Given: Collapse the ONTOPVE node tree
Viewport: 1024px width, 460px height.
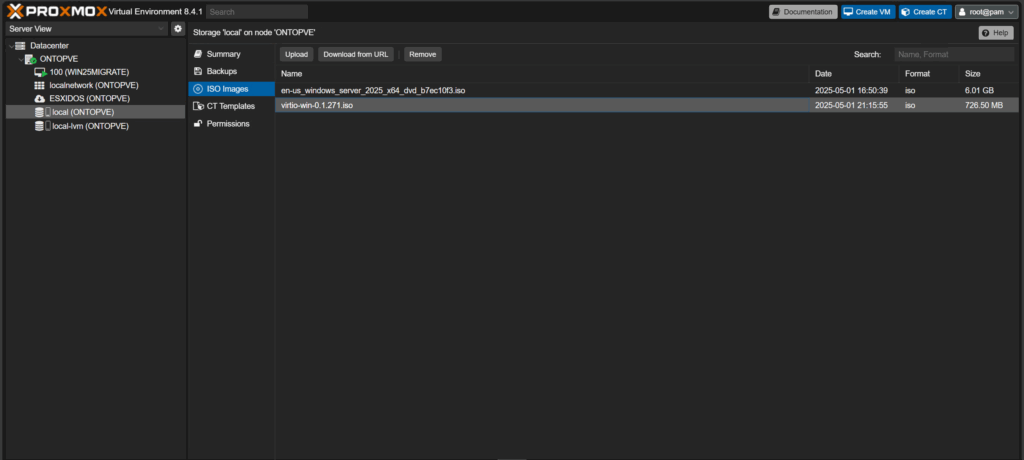Looking at the screenshot, I should coord(21,59).
